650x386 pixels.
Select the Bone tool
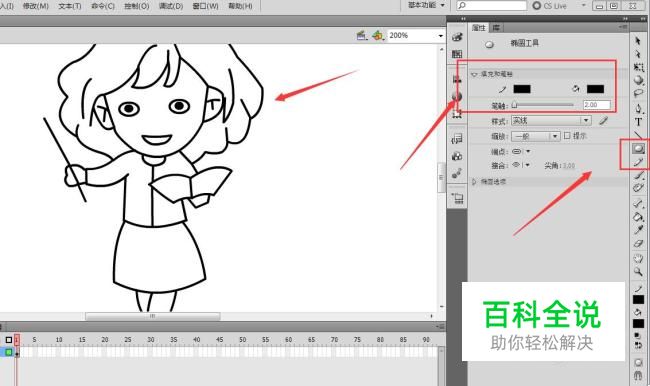click(638, 204)
